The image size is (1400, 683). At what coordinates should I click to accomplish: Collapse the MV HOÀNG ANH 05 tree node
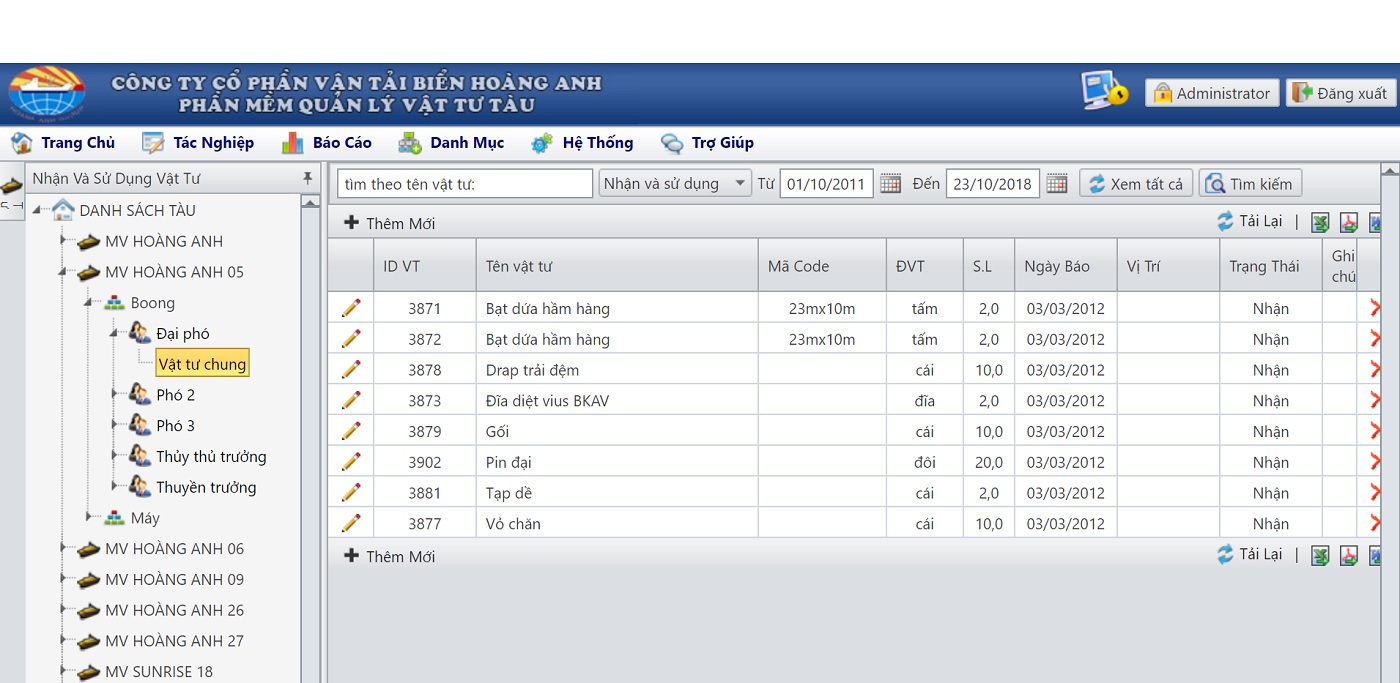(62, 271)
